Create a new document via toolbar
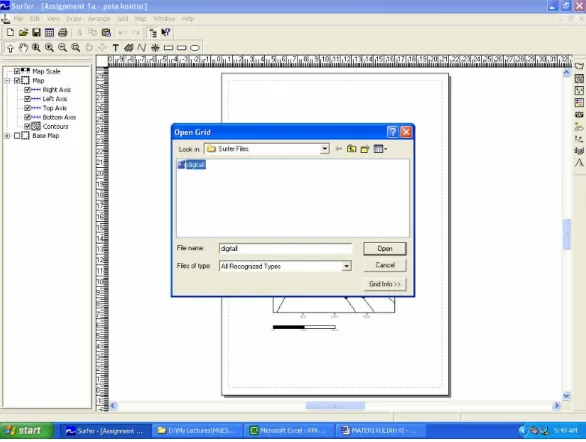This screenshot has width=586, height=442. coord(10,33)
